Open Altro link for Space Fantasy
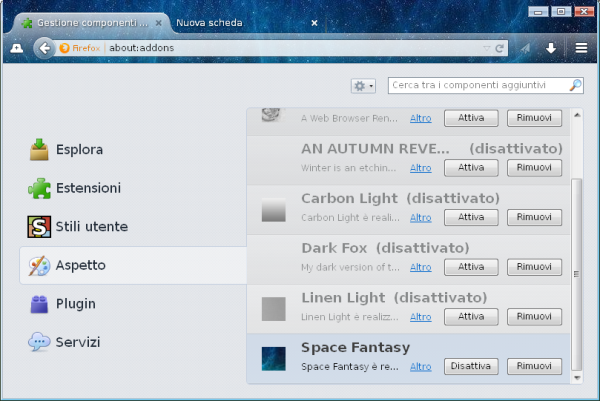 click(421, 367)
